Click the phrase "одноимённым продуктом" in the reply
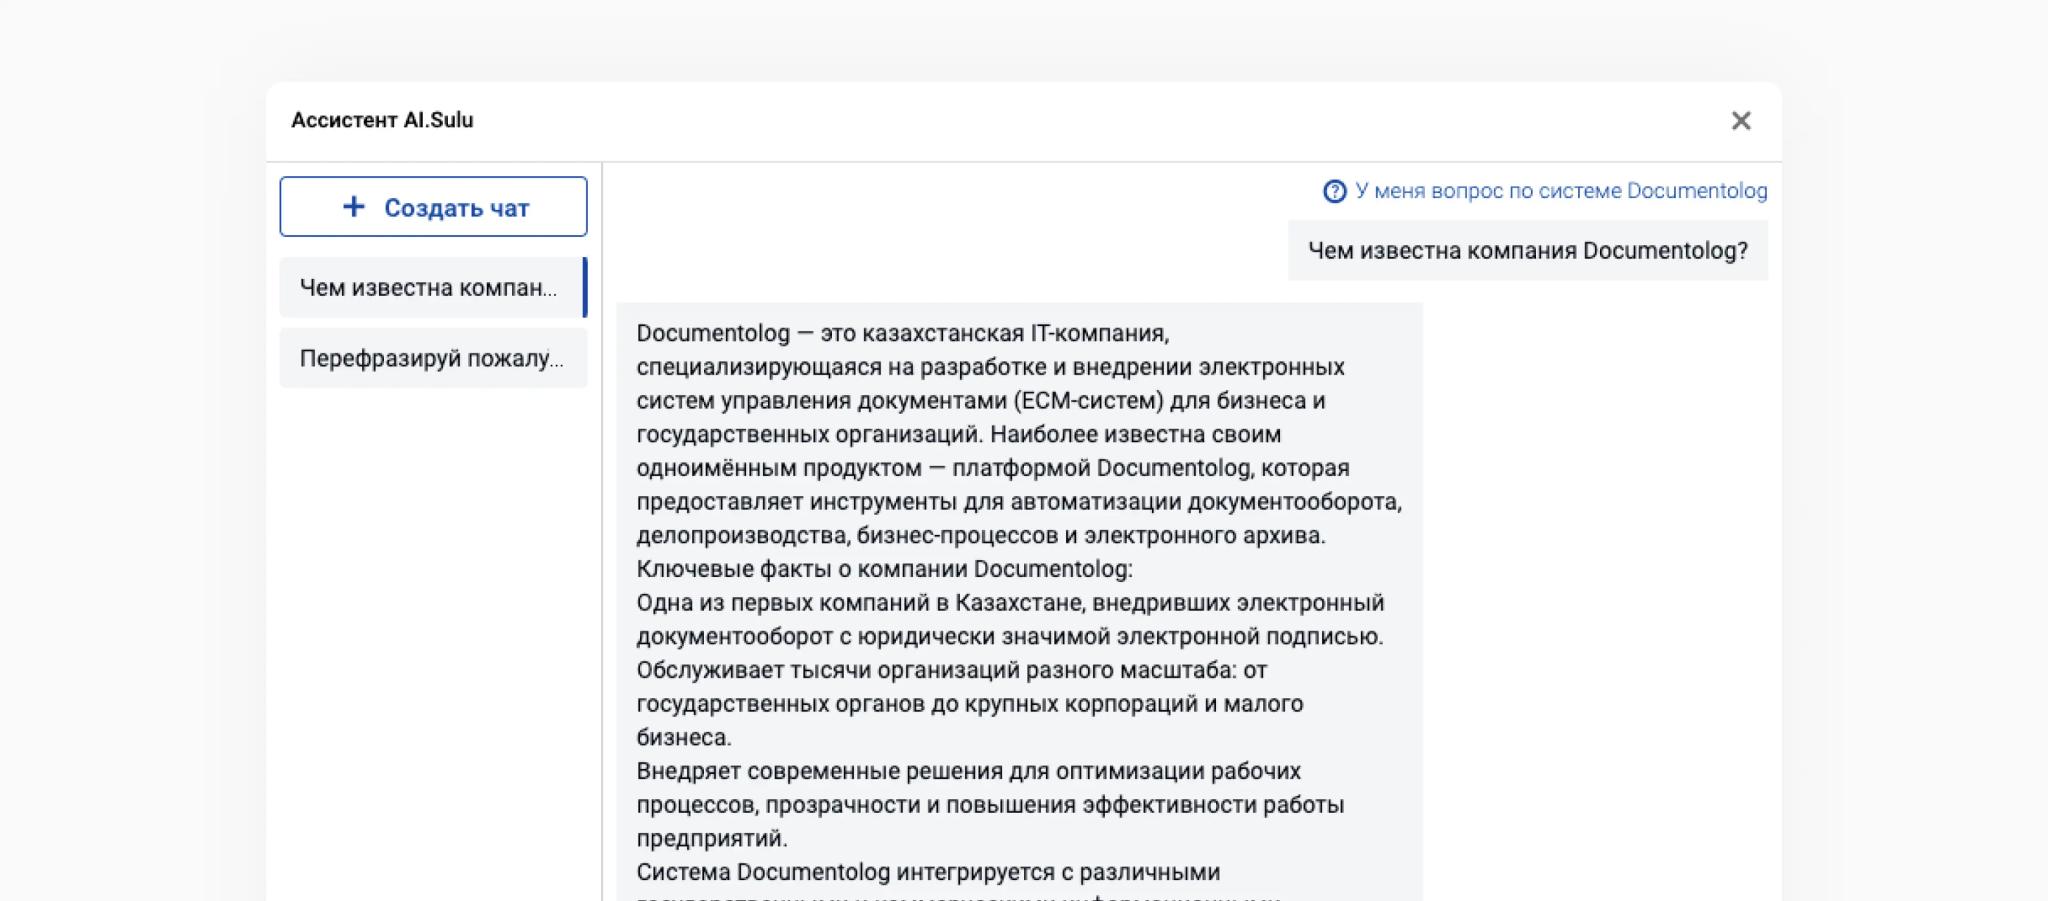Viewport: 2048px width, 901px height. (778, 468)
